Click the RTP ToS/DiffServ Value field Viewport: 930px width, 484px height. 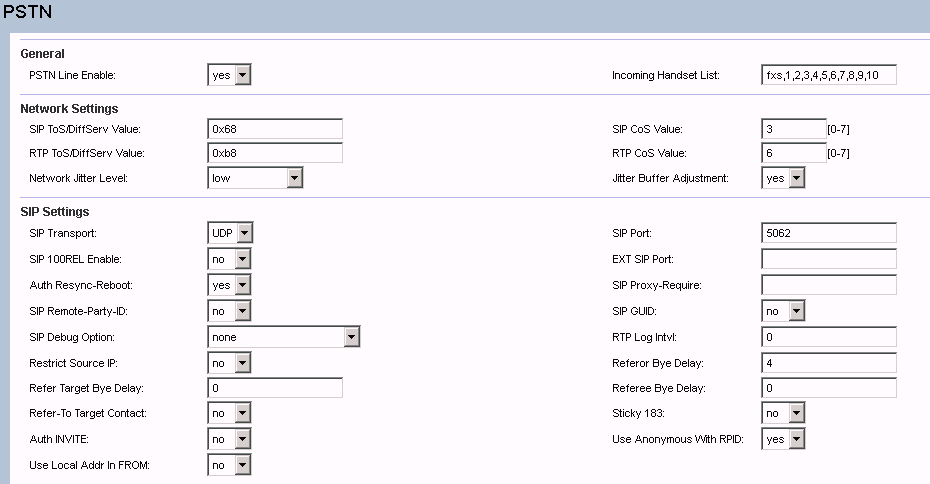pyautogui.click(x=275, y=153)
